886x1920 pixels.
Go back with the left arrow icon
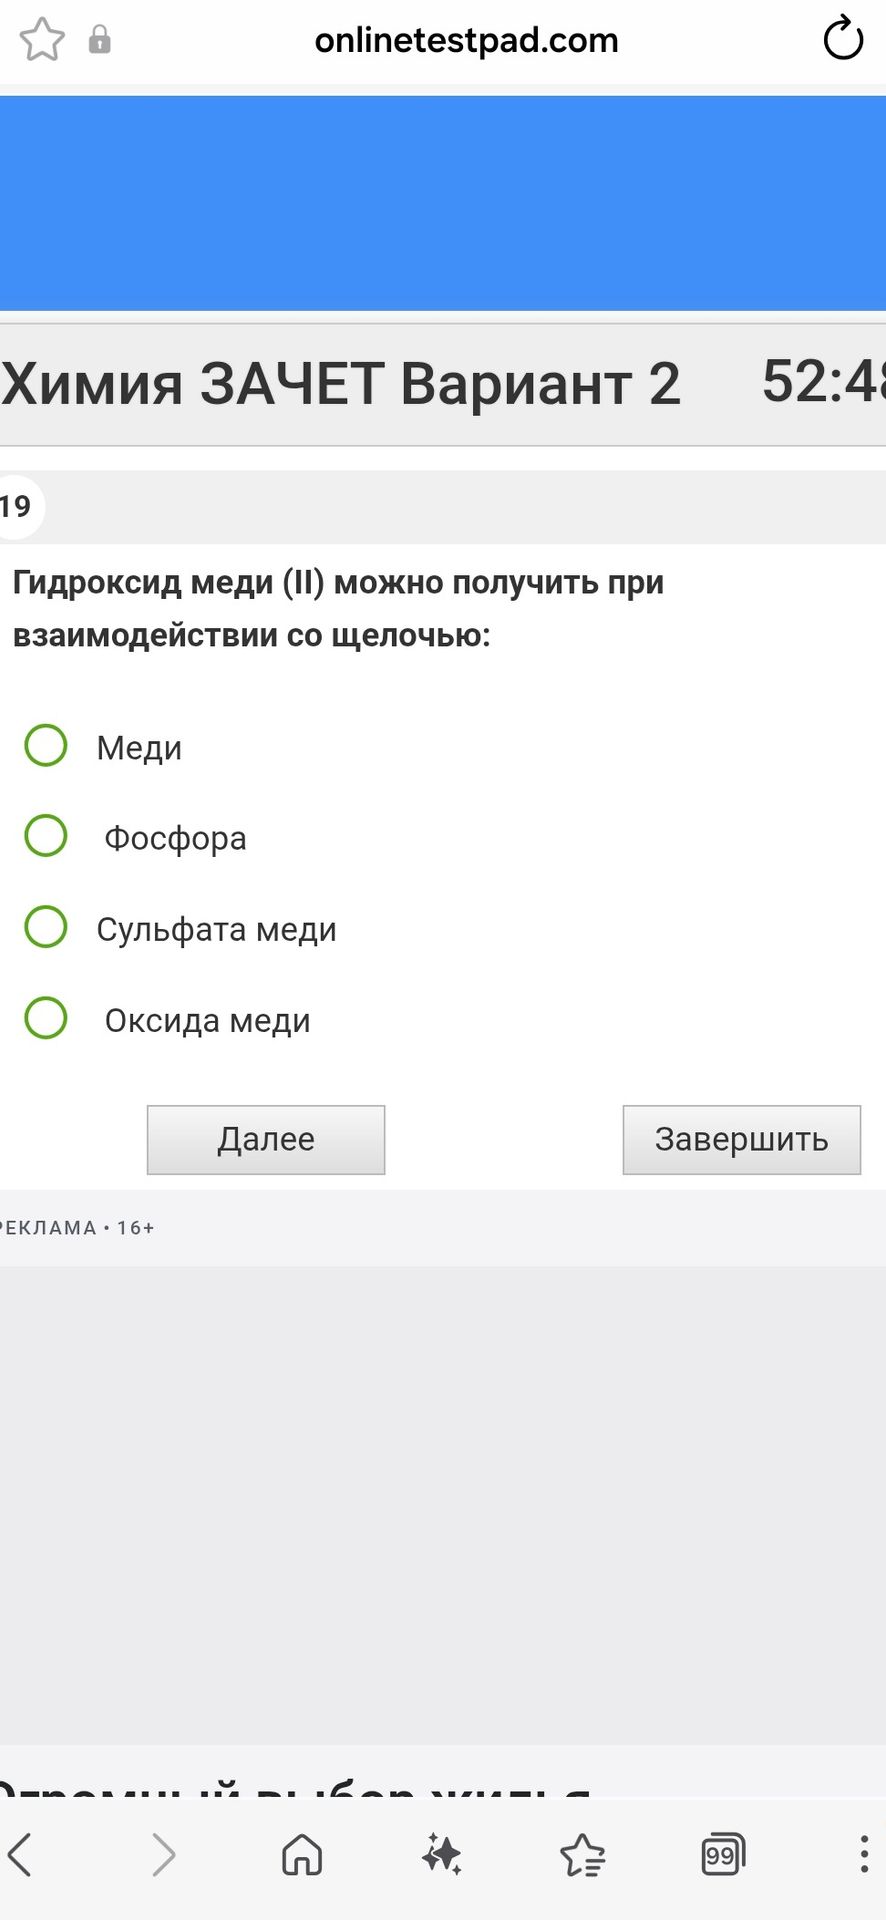(21, 1855)
